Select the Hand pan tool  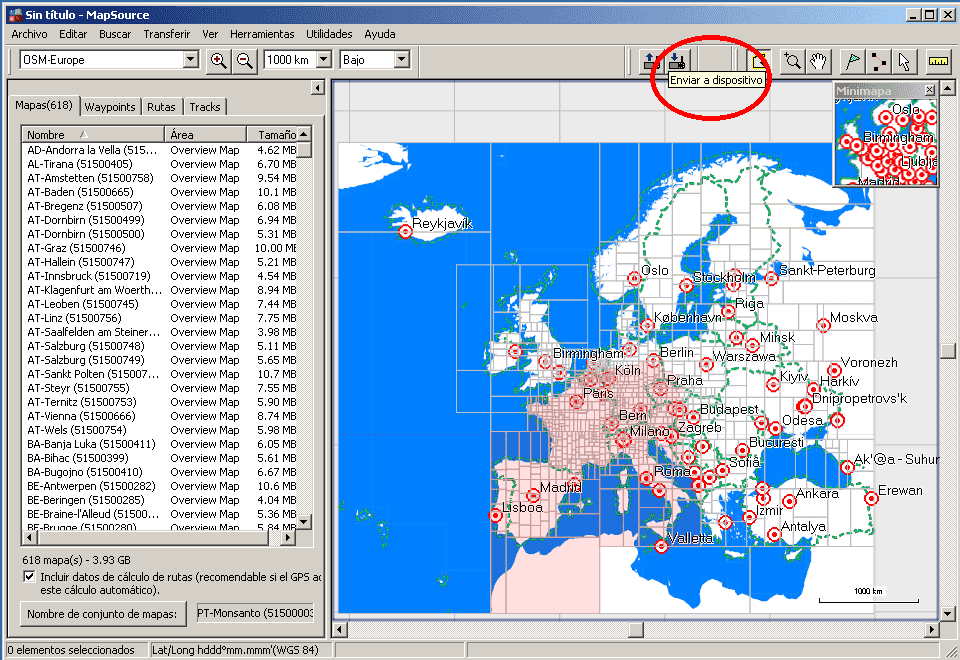point(818,61)
